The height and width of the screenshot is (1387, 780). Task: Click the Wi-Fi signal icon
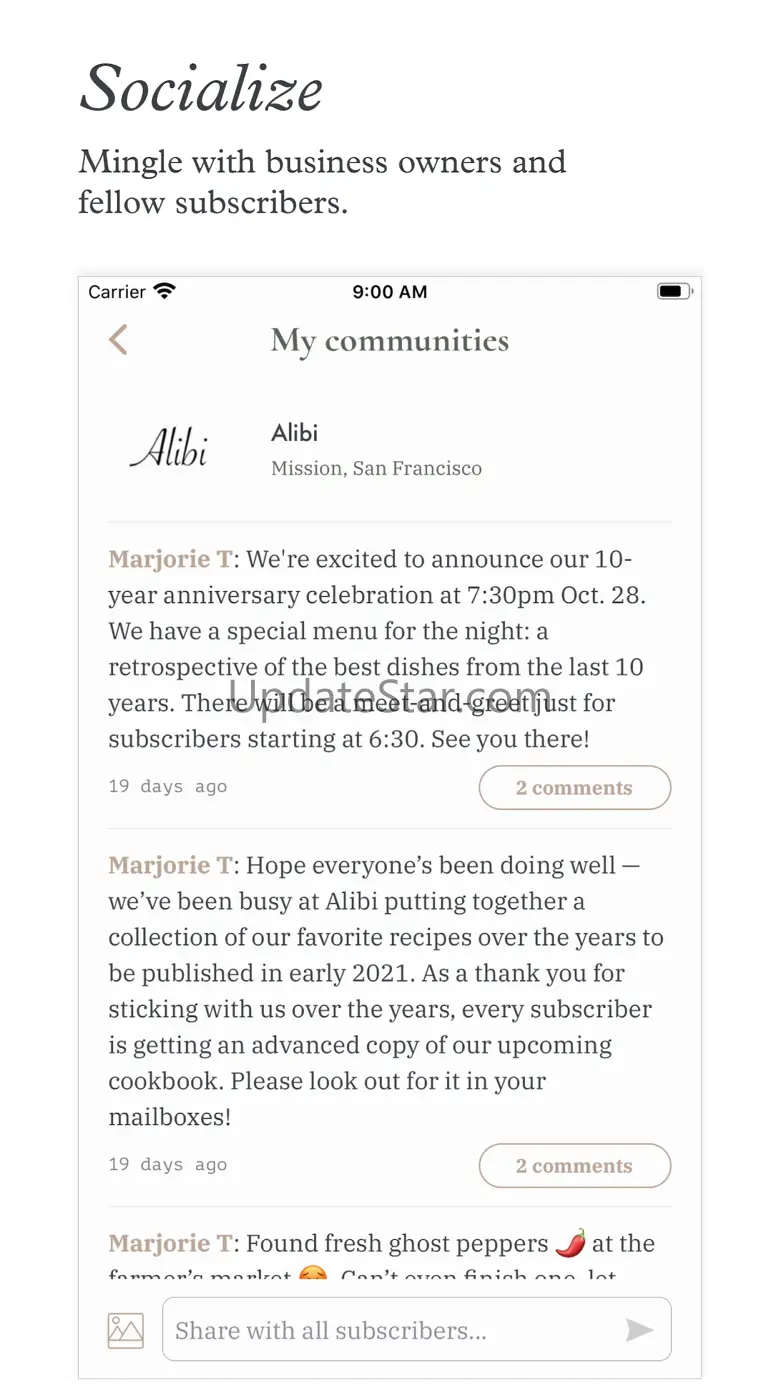point(165,291)
